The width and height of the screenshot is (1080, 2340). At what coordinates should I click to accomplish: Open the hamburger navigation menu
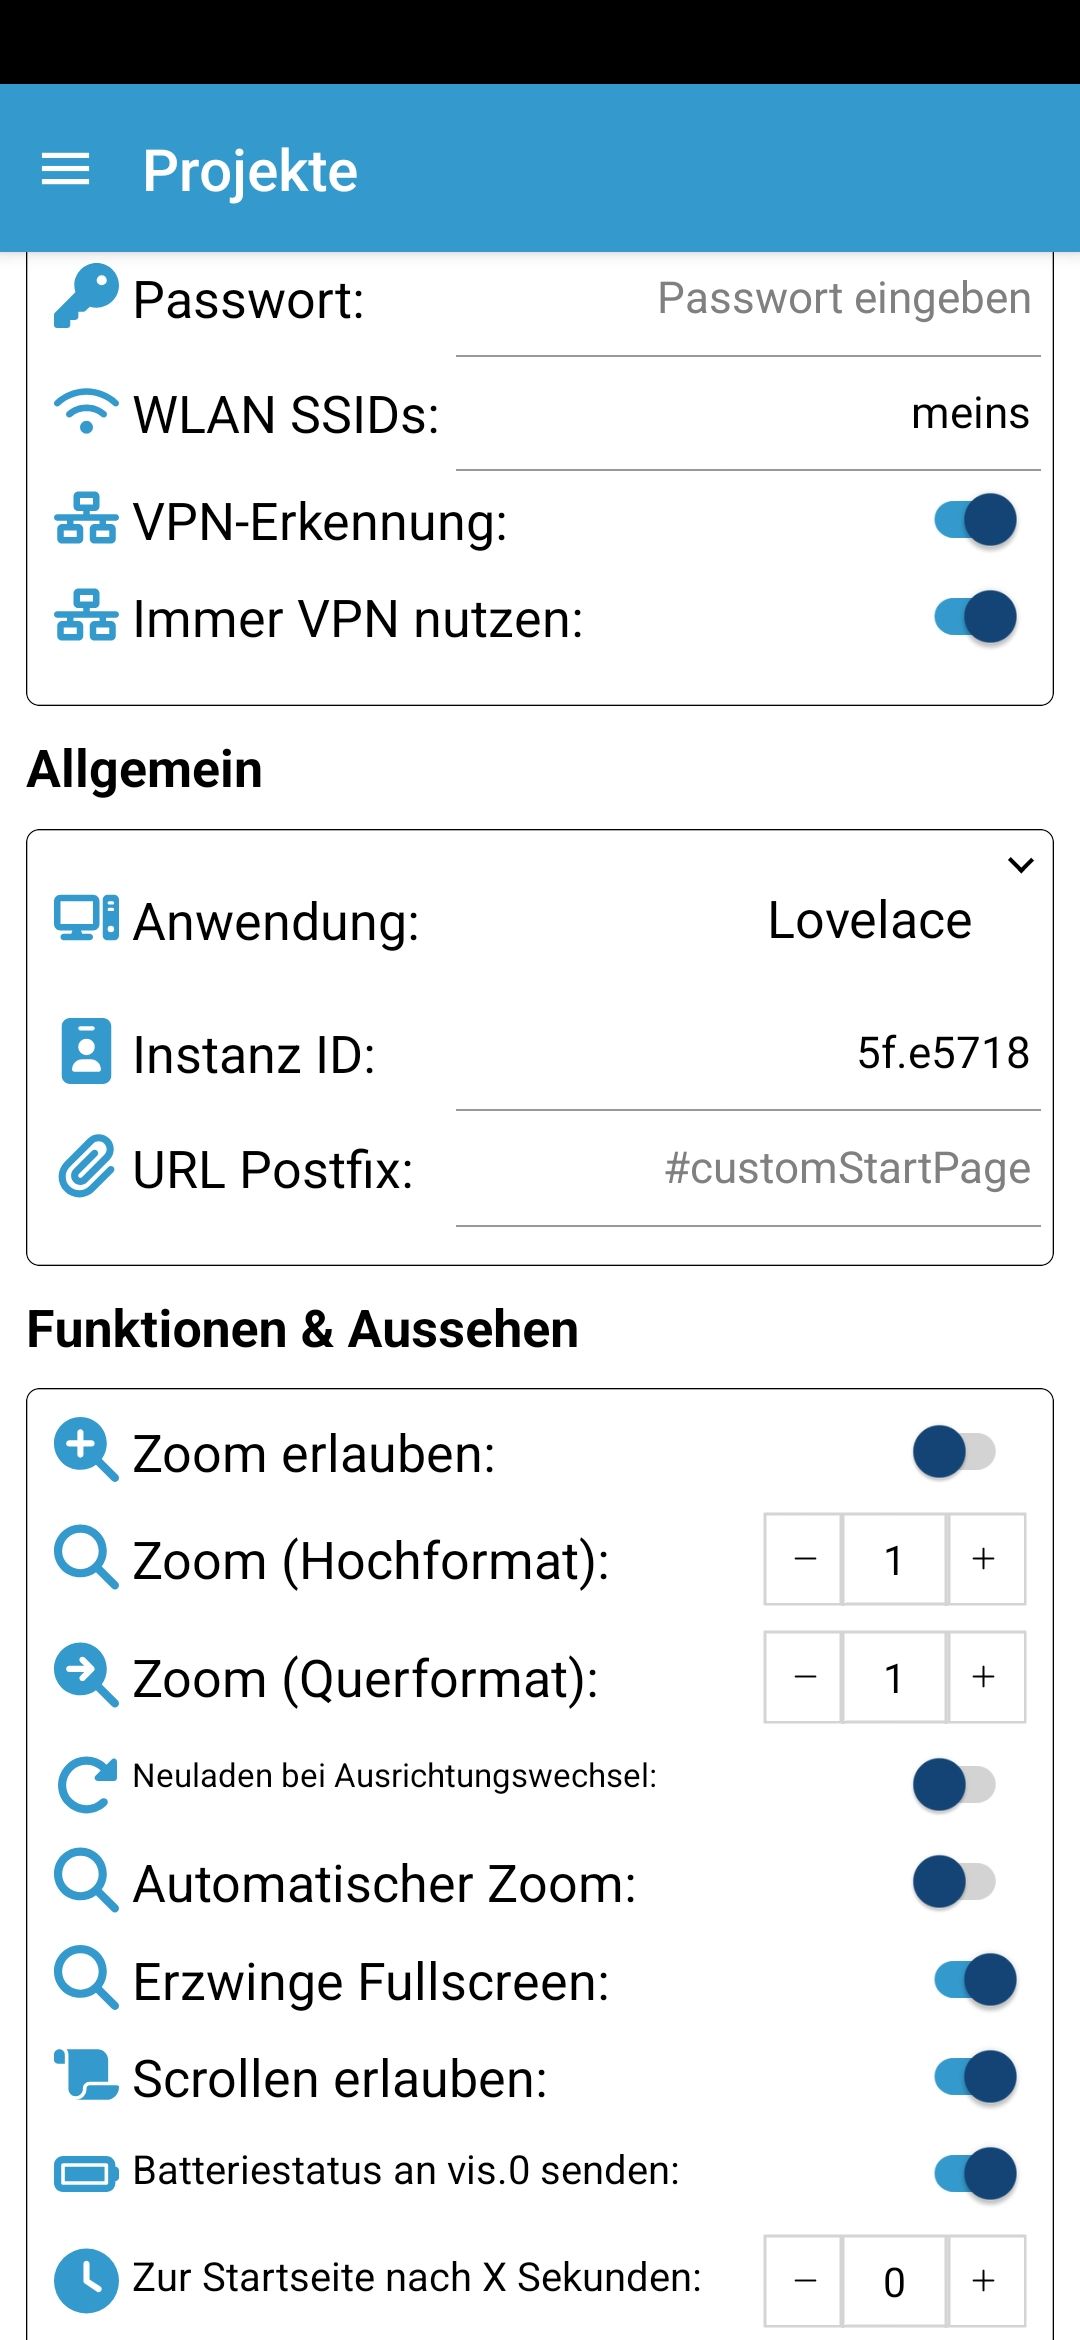(66, 170)
